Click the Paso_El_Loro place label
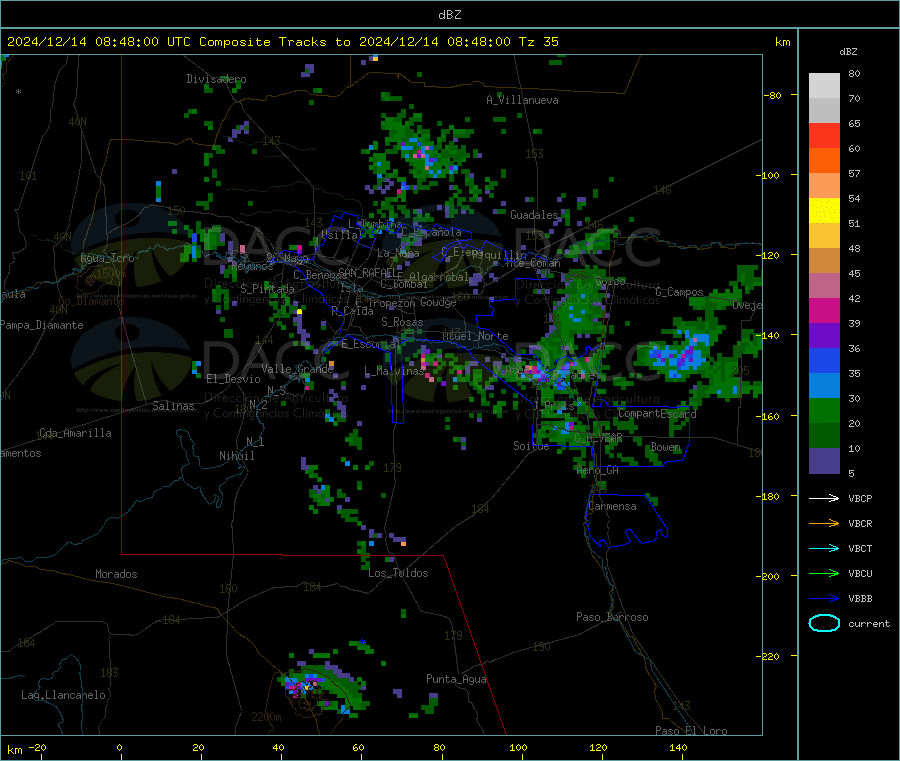The width and height of the screenshot is (900, 761). coord(691,731)
